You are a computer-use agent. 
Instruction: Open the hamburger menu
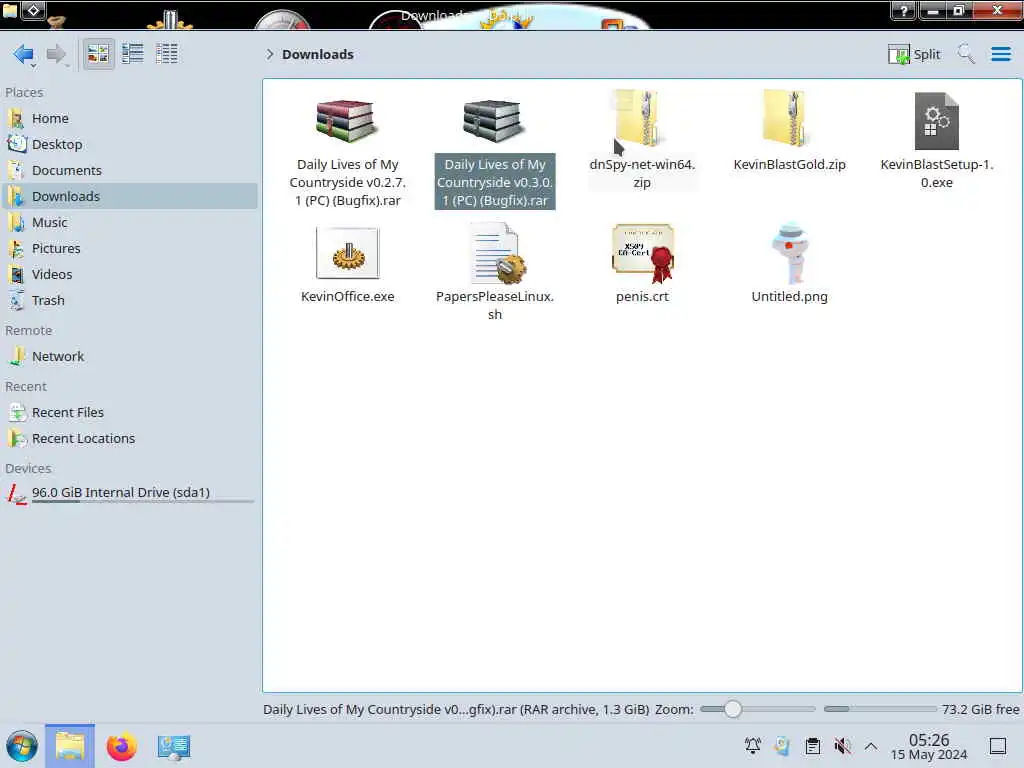pyautogui.click(x=1000, y=54)
